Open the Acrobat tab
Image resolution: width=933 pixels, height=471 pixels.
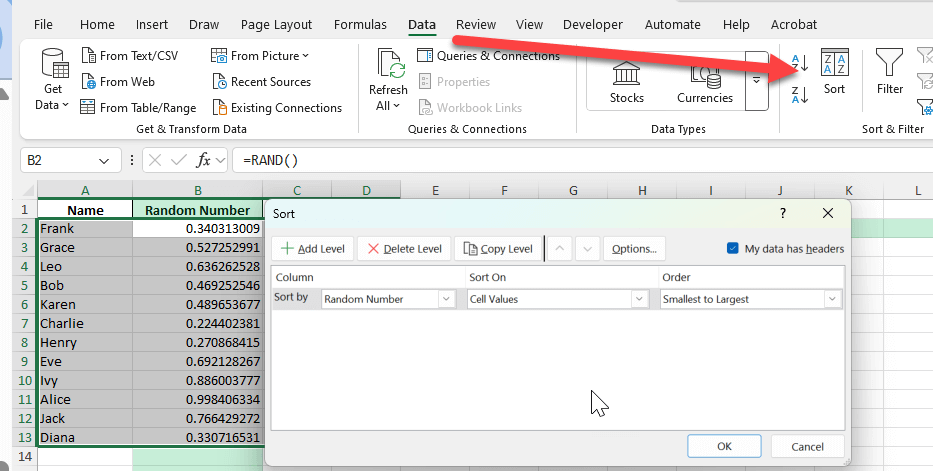793,24
